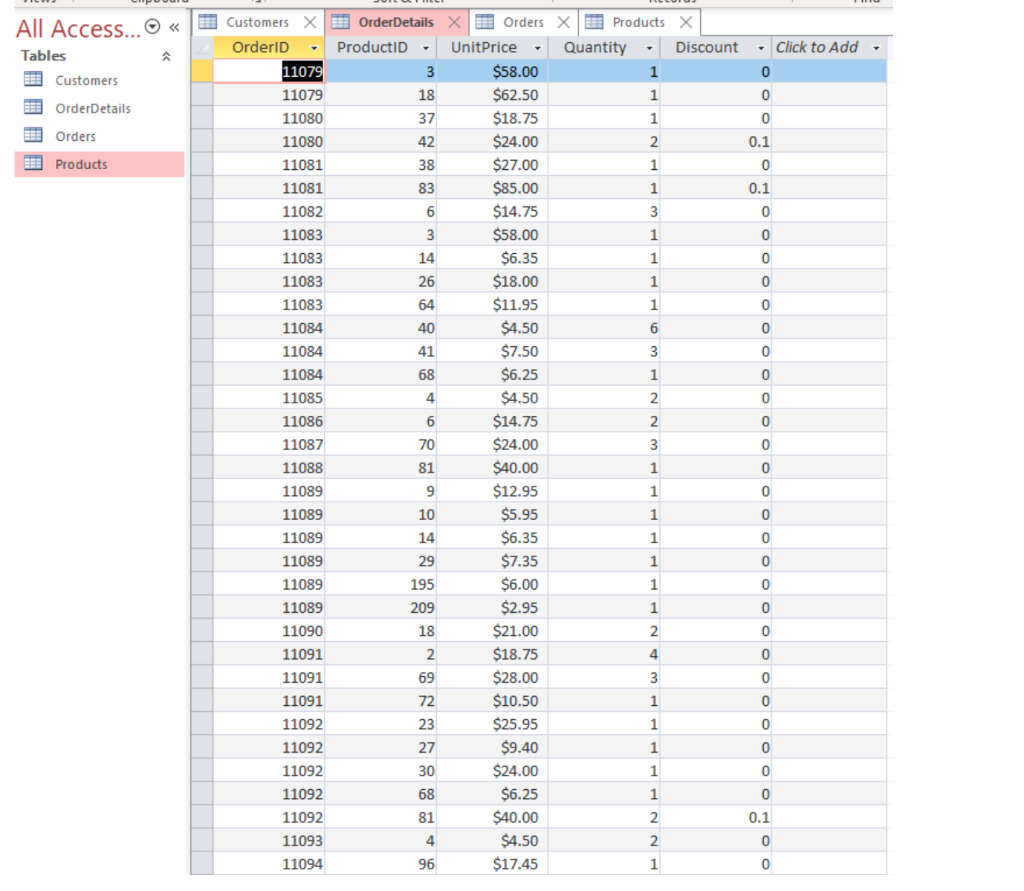The image size is (1024, 891).
Task: Click the ProductID cell 37
Action: pos(381,118)
